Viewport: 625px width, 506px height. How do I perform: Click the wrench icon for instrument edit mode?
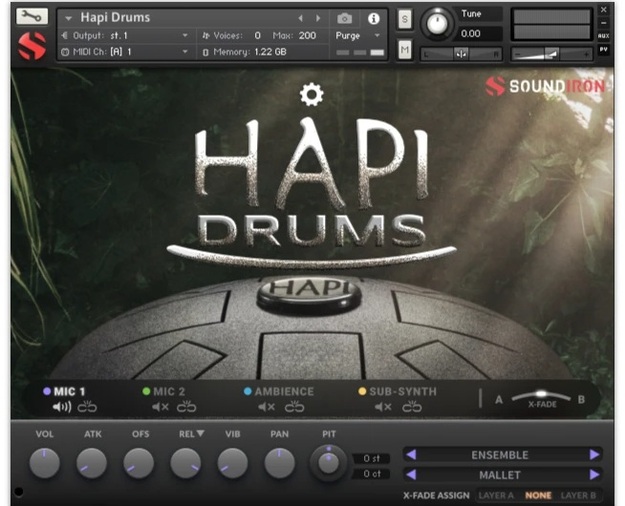coord(32,17)
